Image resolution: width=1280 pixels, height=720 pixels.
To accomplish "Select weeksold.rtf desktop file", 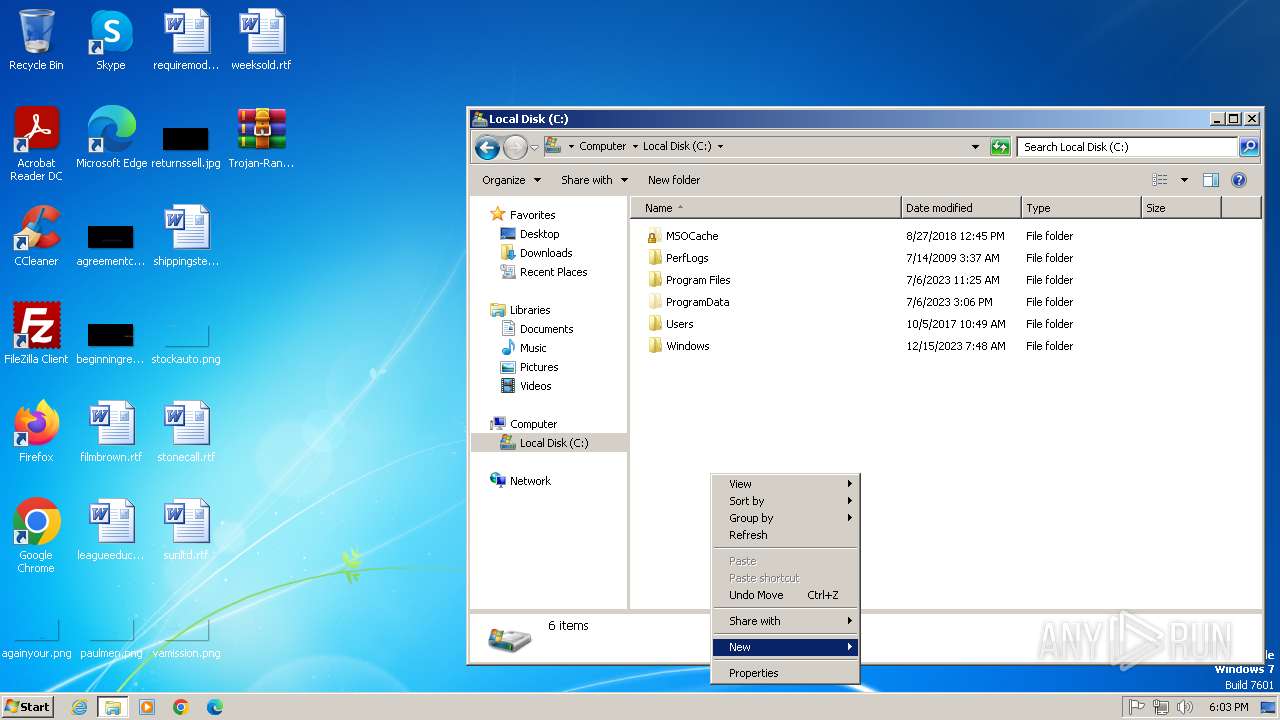I will pos(261,40).
